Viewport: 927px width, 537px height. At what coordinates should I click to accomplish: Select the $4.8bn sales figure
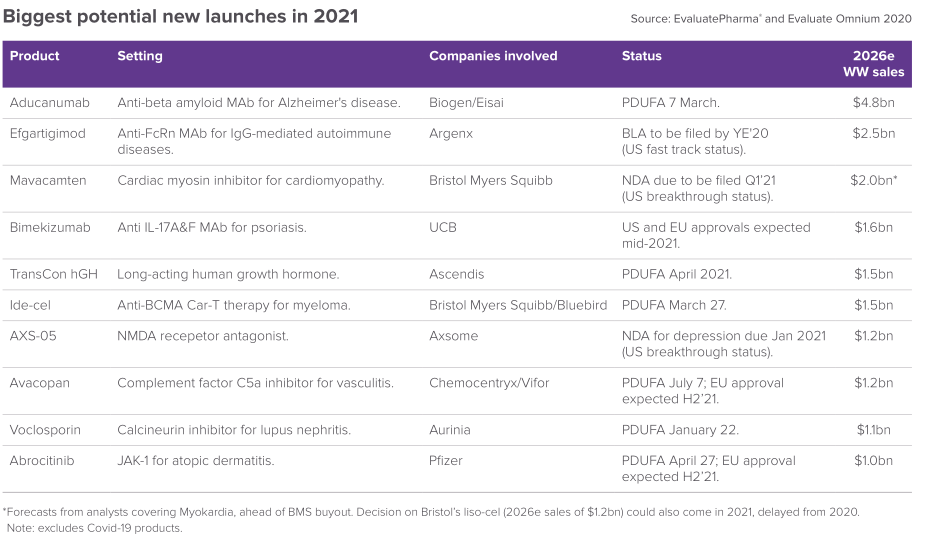pyautogui.click(x=873, y=102)
